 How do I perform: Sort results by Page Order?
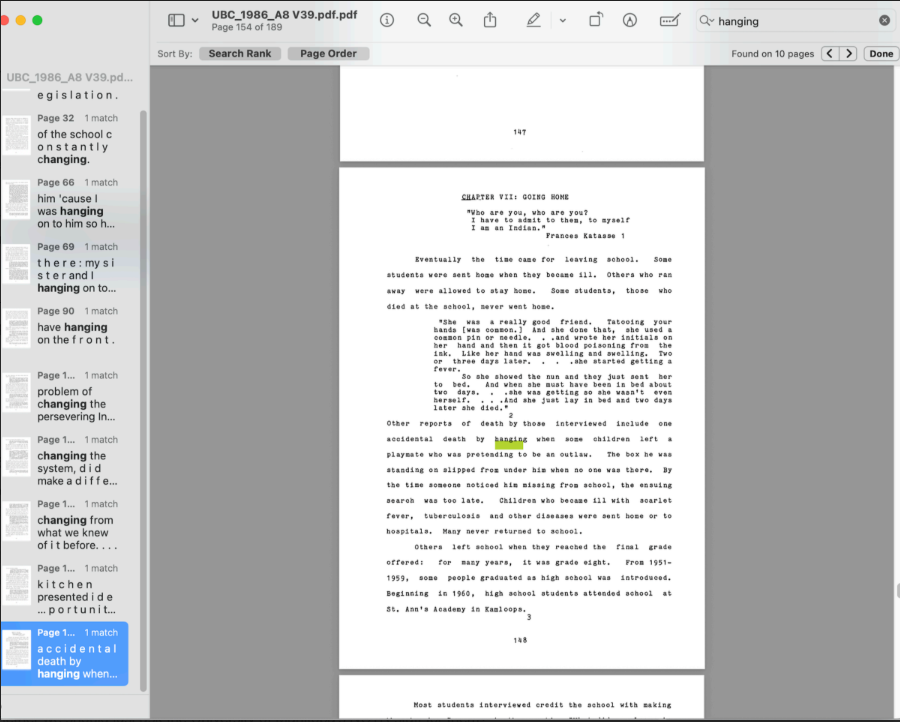click(328, 54)
